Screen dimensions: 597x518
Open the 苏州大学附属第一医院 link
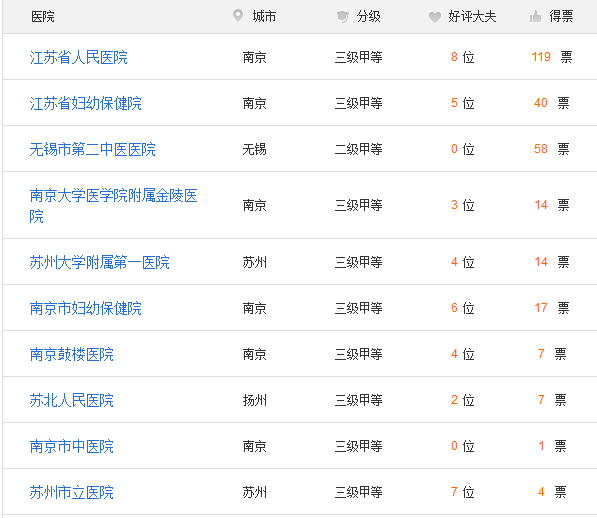99,262
